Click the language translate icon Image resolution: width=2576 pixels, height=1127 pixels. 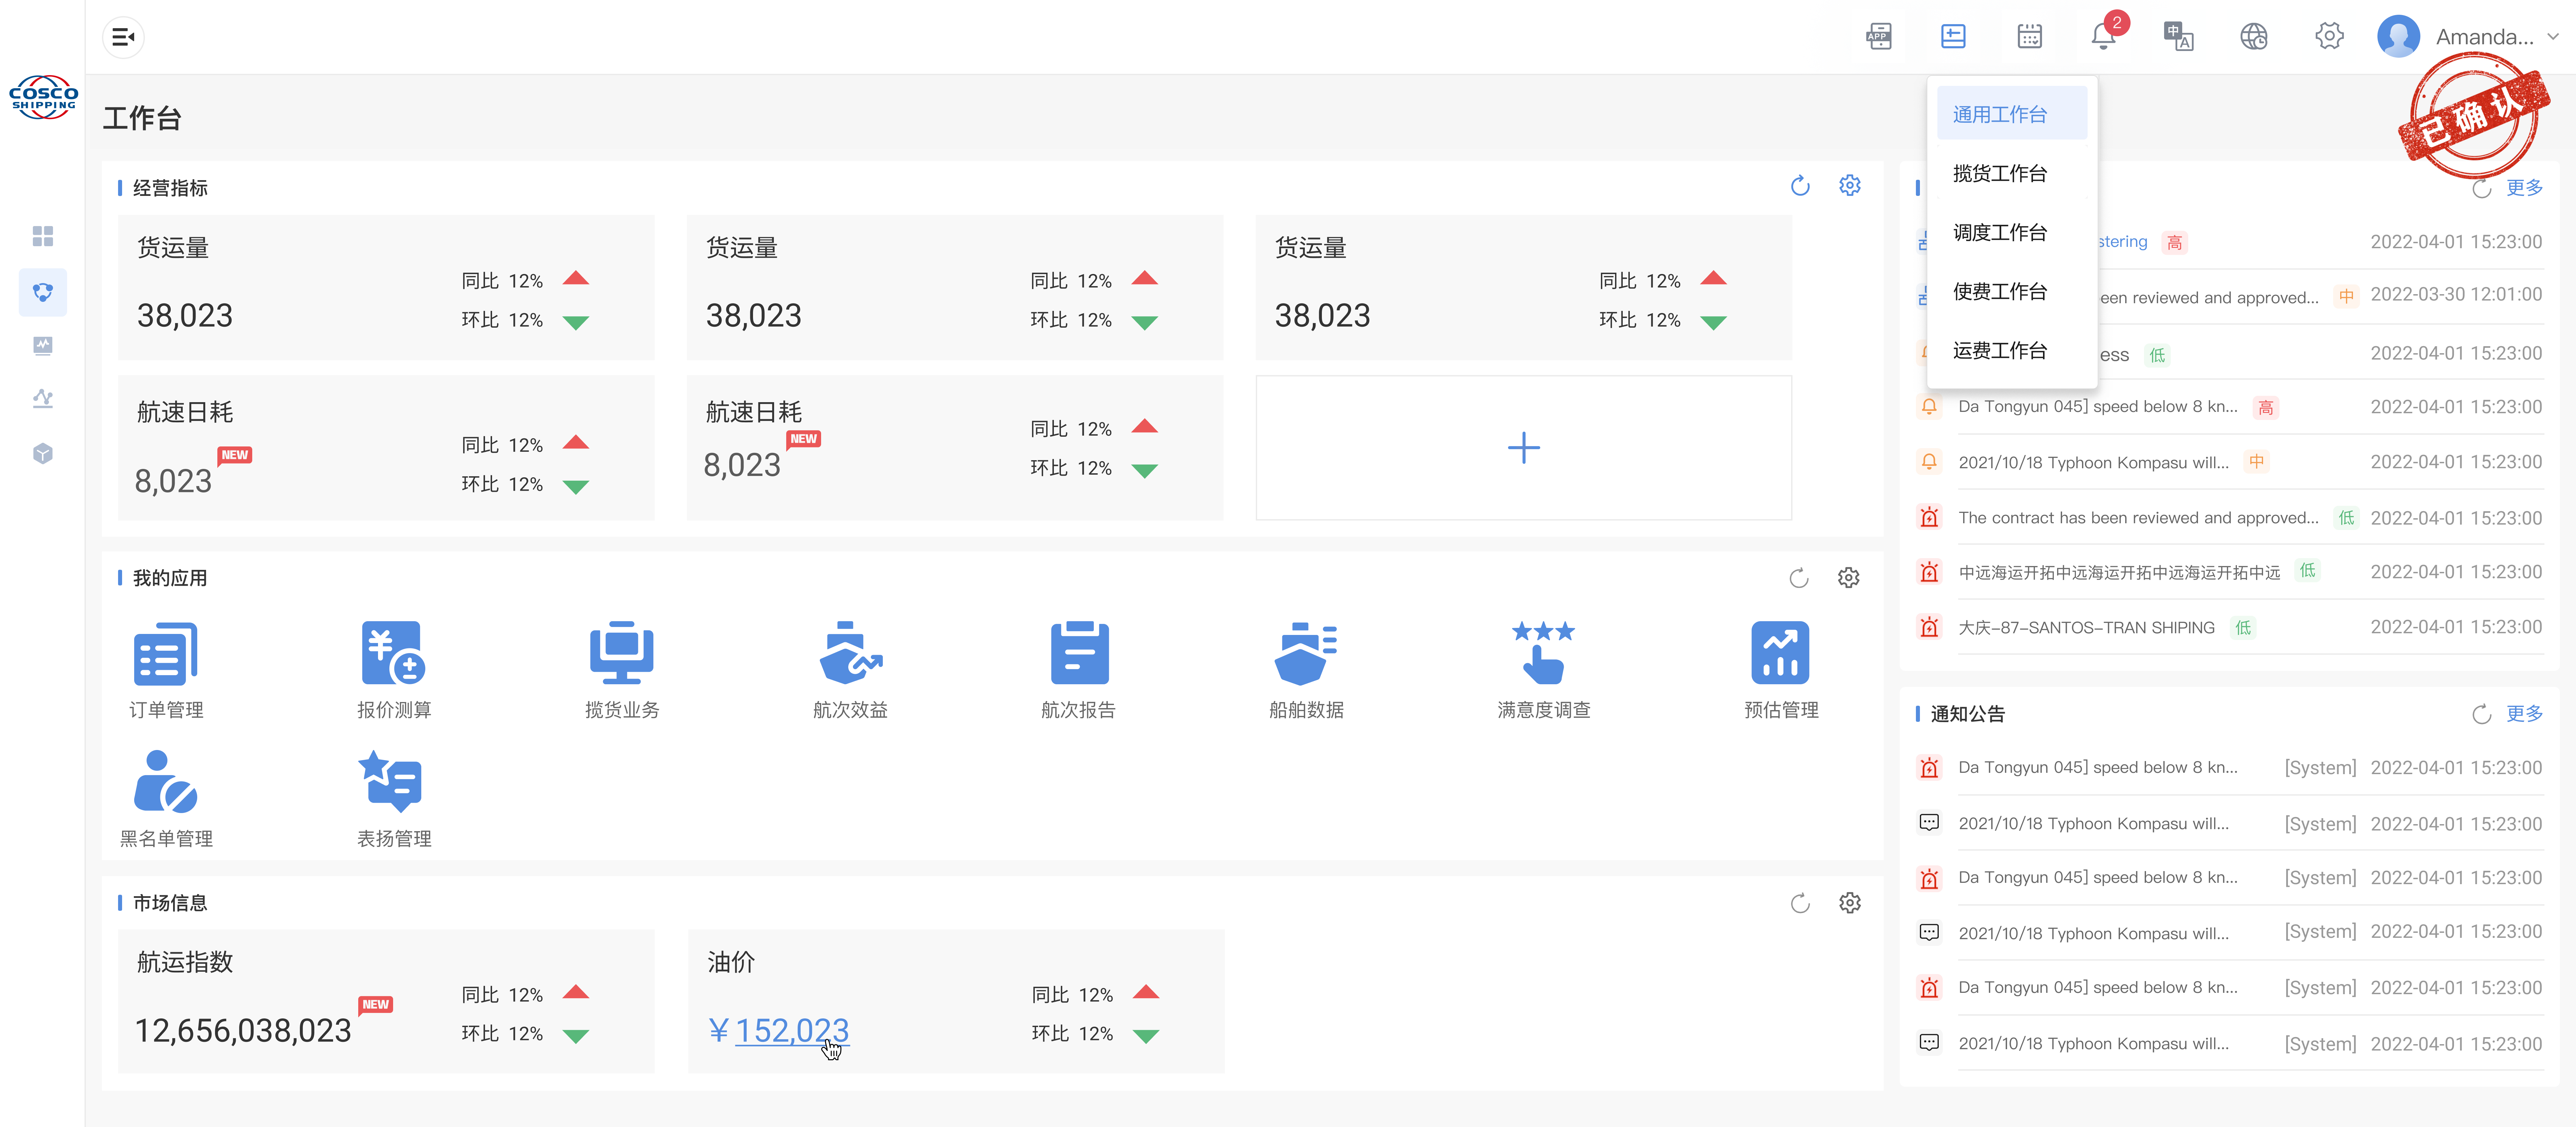point(2179,37)
